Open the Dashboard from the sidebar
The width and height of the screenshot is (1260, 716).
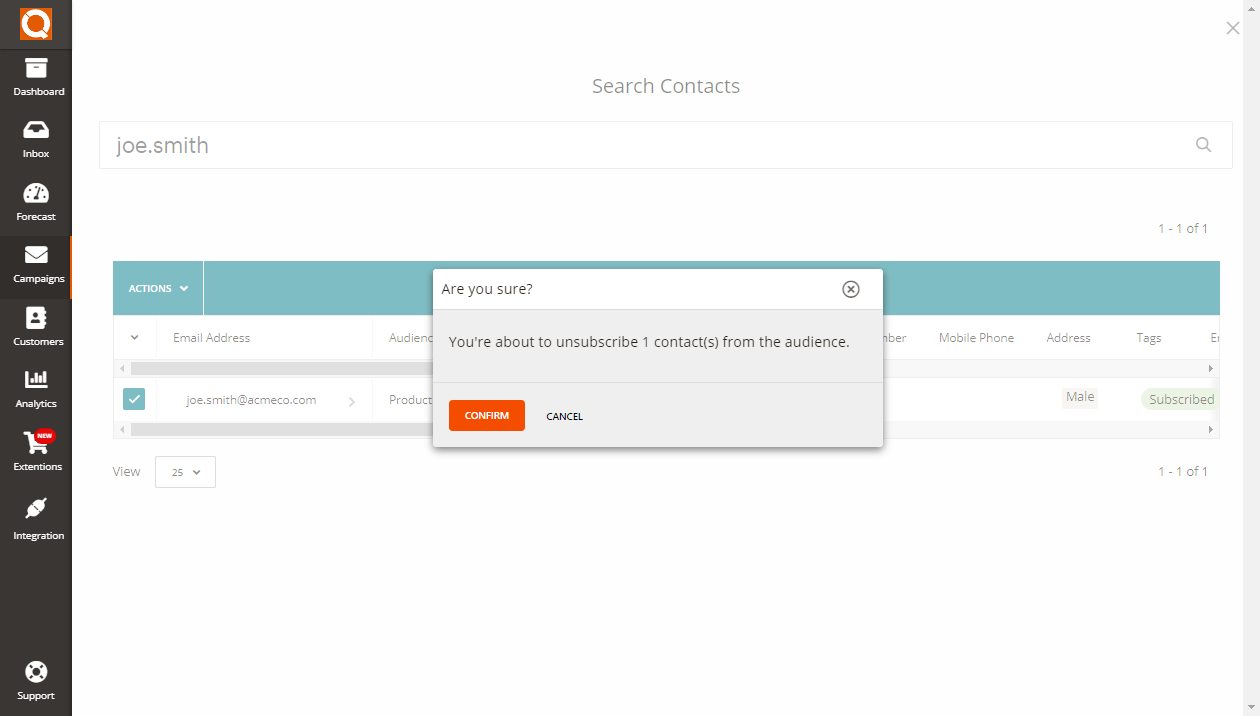click(x=36, y=75)
